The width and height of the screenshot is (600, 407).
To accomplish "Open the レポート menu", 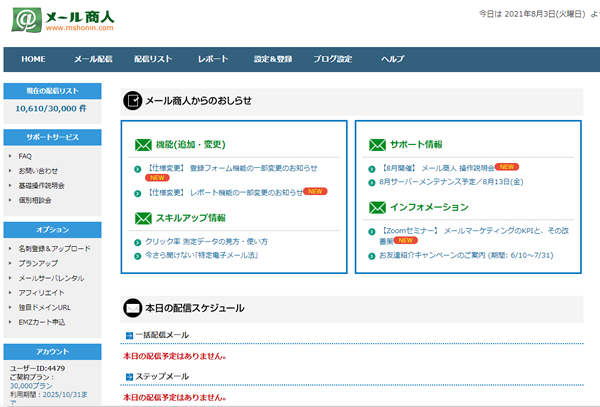I will 213,59.
